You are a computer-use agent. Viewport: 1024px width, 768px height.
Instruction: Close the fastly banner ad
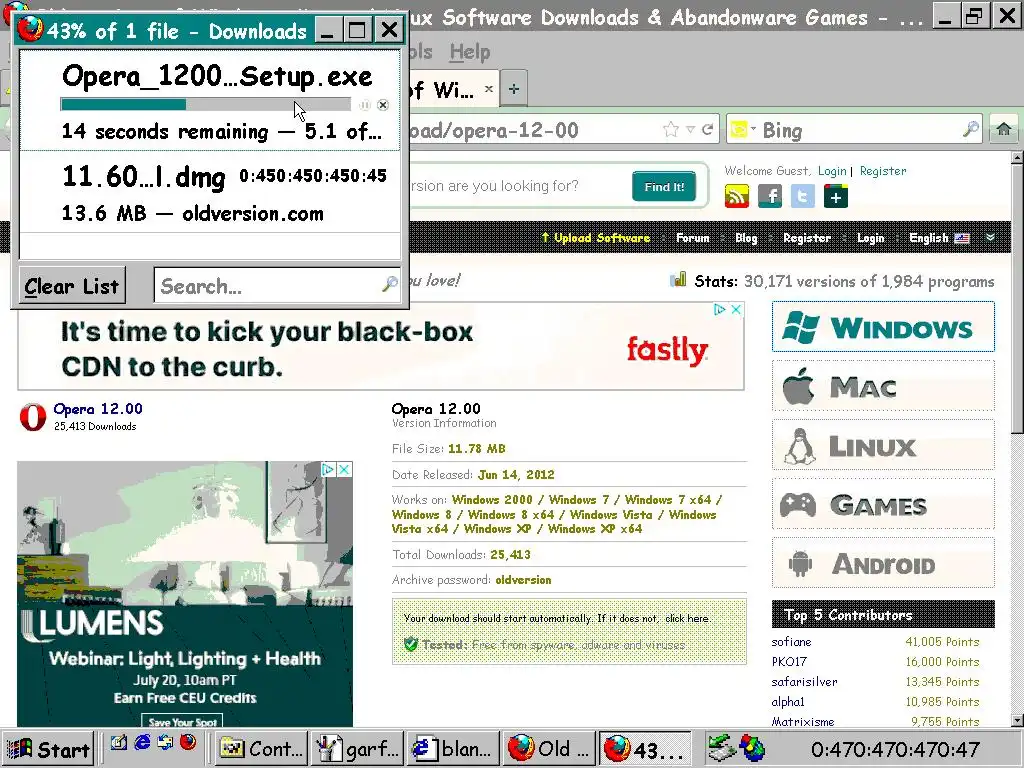[736, 310]
